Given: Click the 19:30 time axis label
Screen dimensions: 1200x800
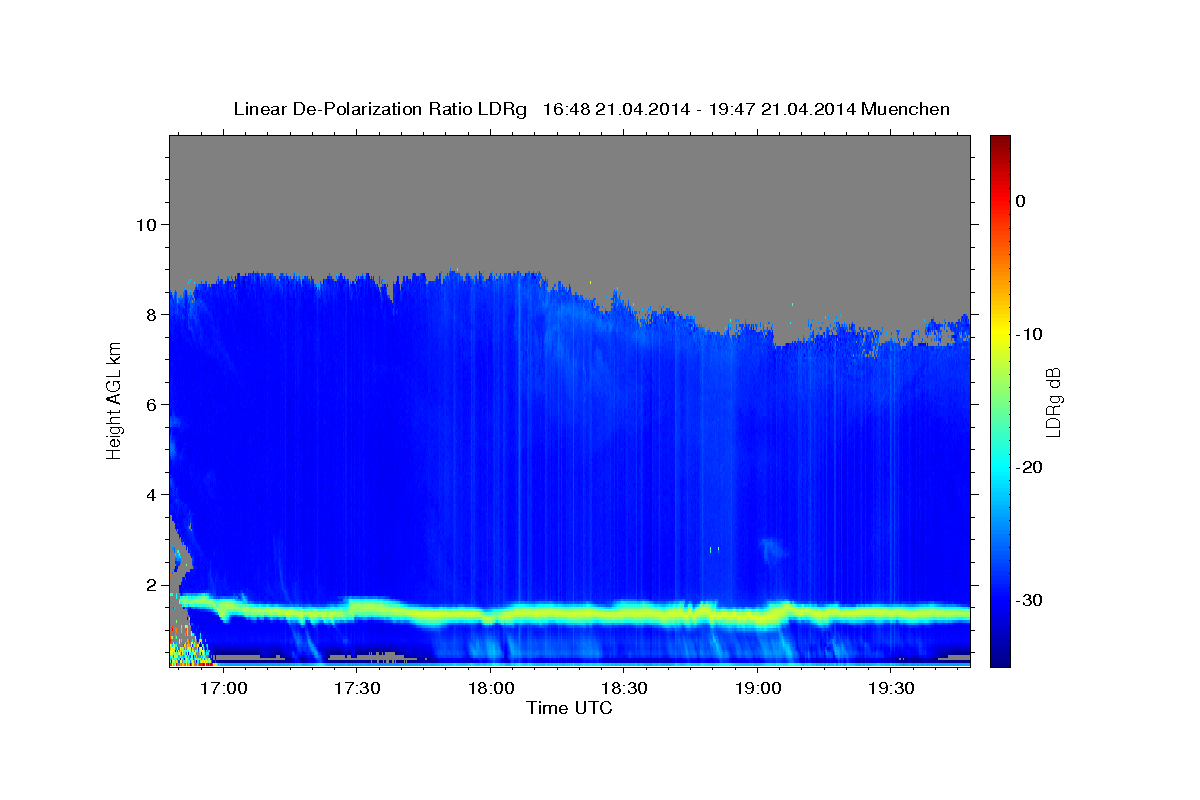Looking at the screenshot, I should coord(891,689).
